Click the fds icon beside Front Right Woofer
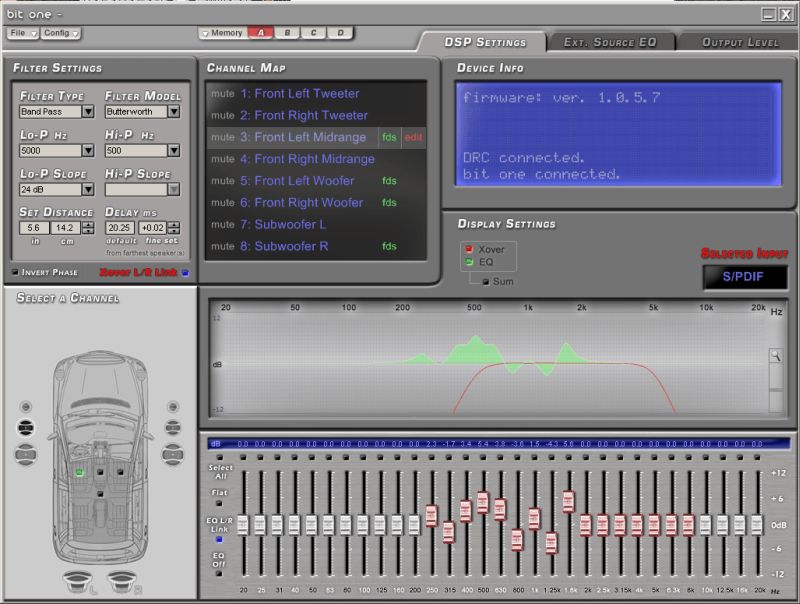 coord(388,203)
